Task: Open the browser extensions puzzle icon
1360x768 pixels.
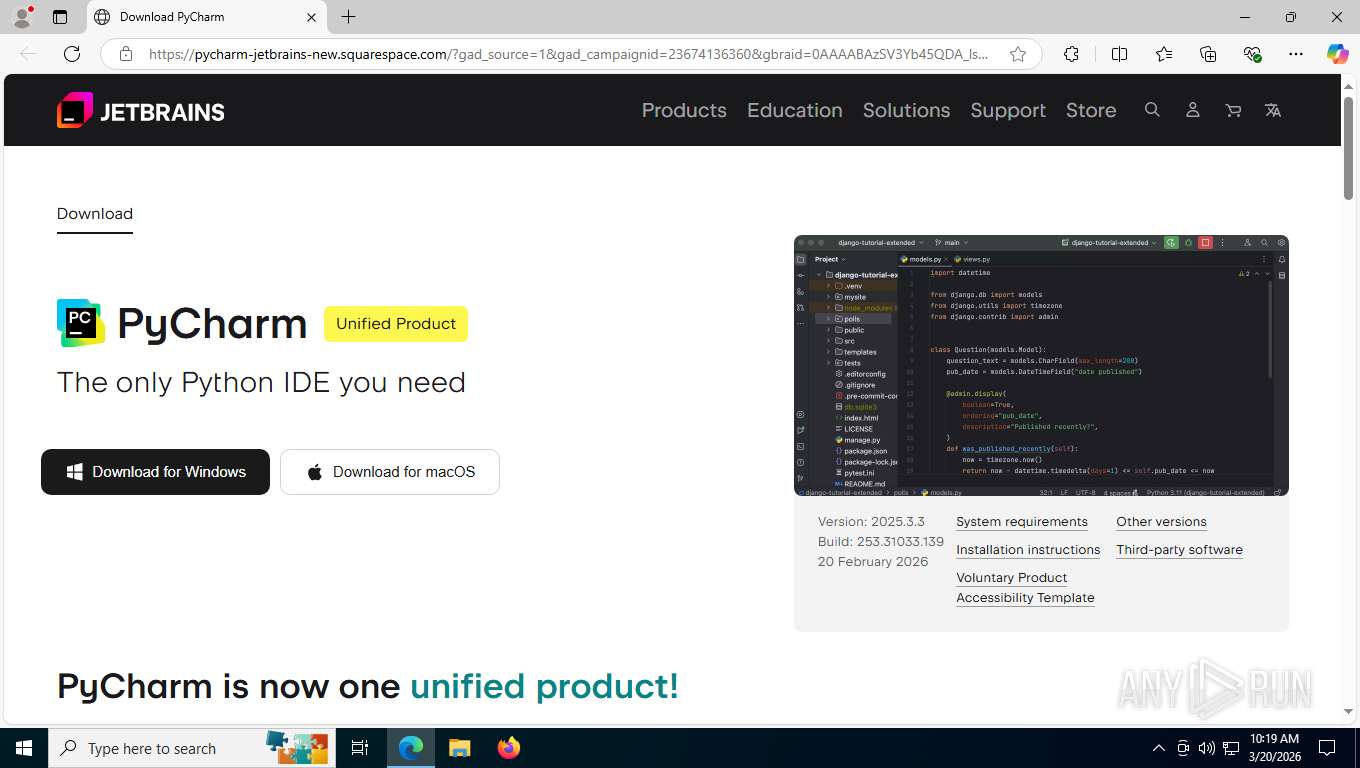Action: (x=1071, y=54)
